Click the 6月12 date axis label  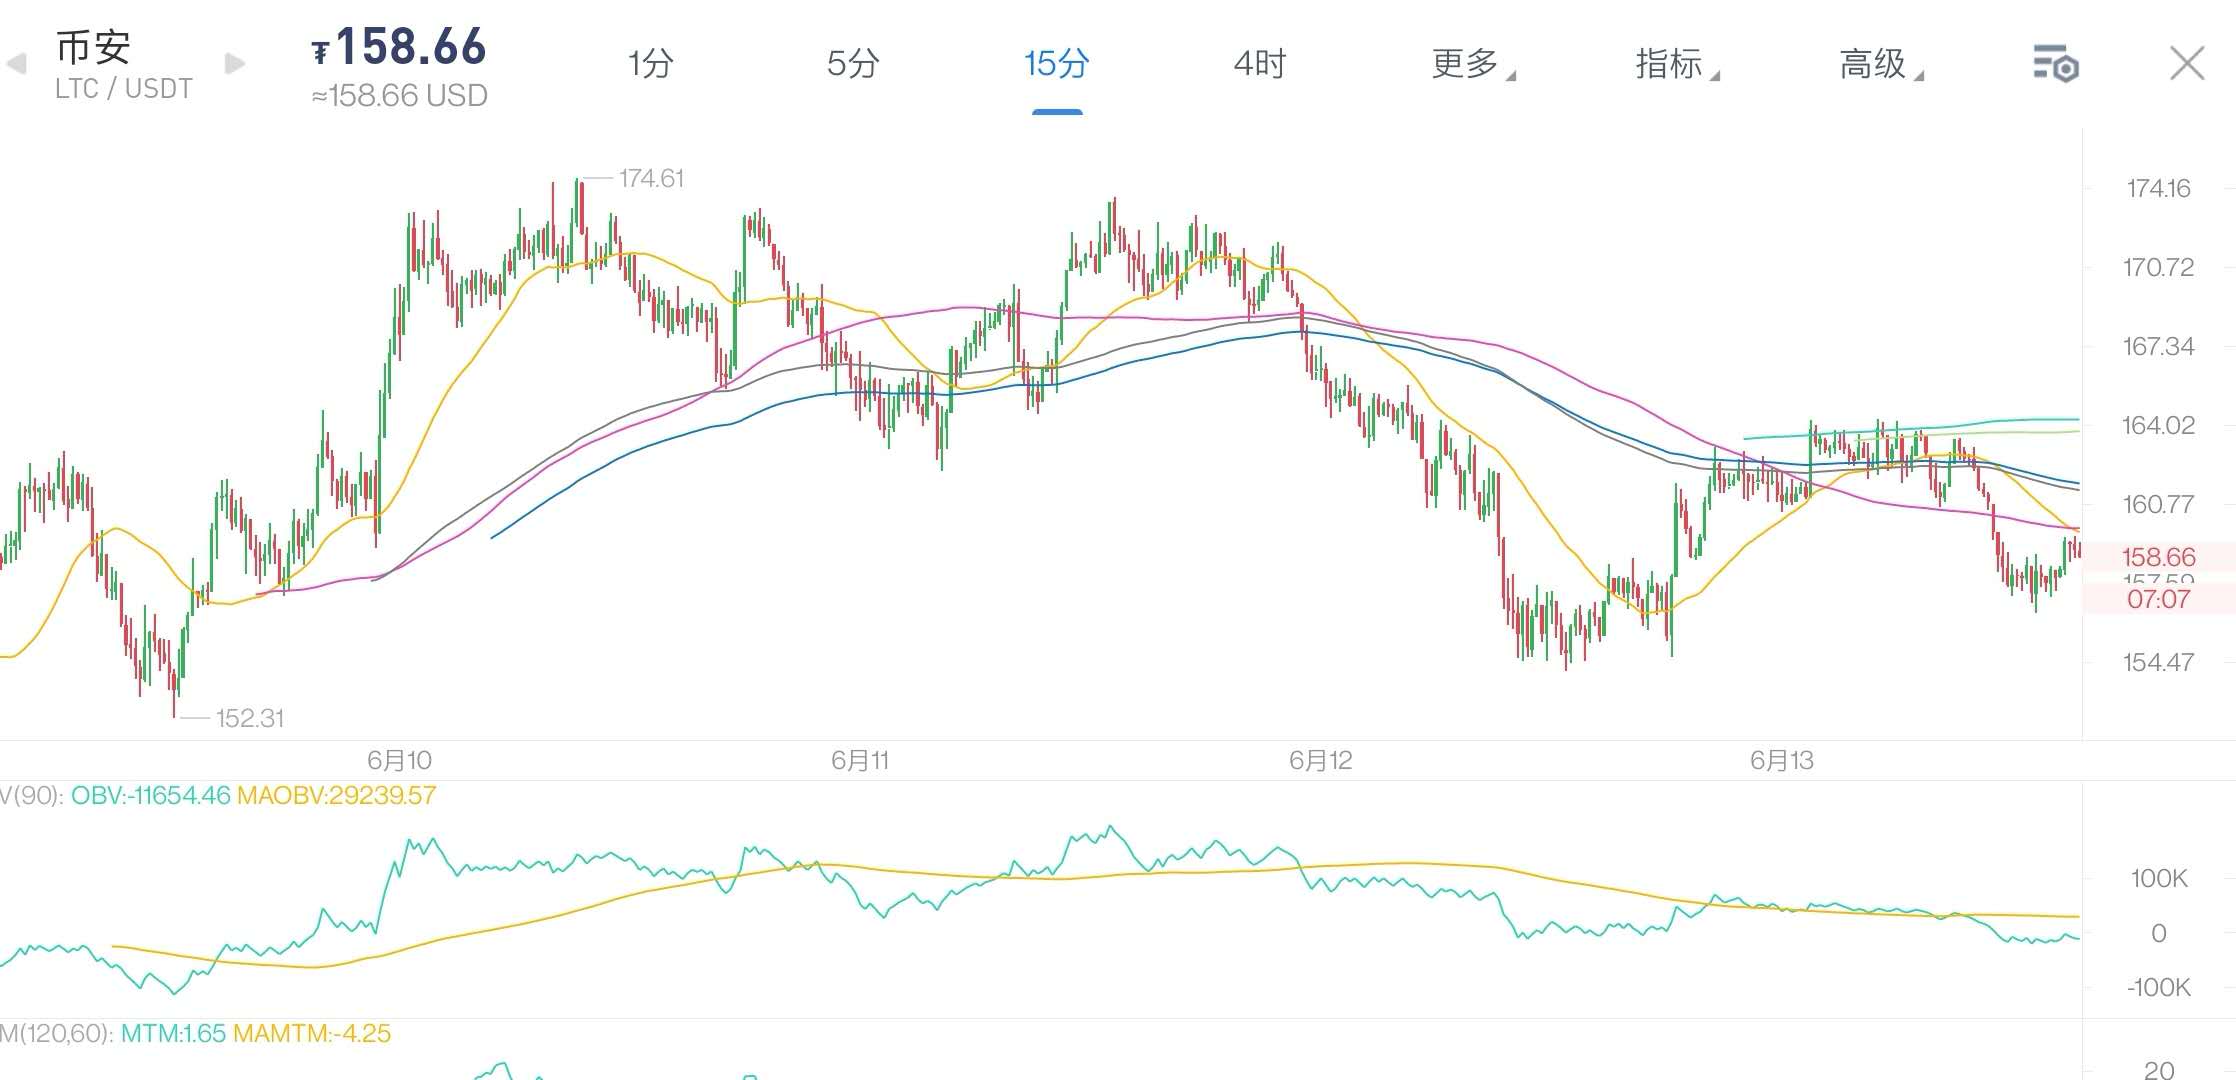(x=1320, y=760)
